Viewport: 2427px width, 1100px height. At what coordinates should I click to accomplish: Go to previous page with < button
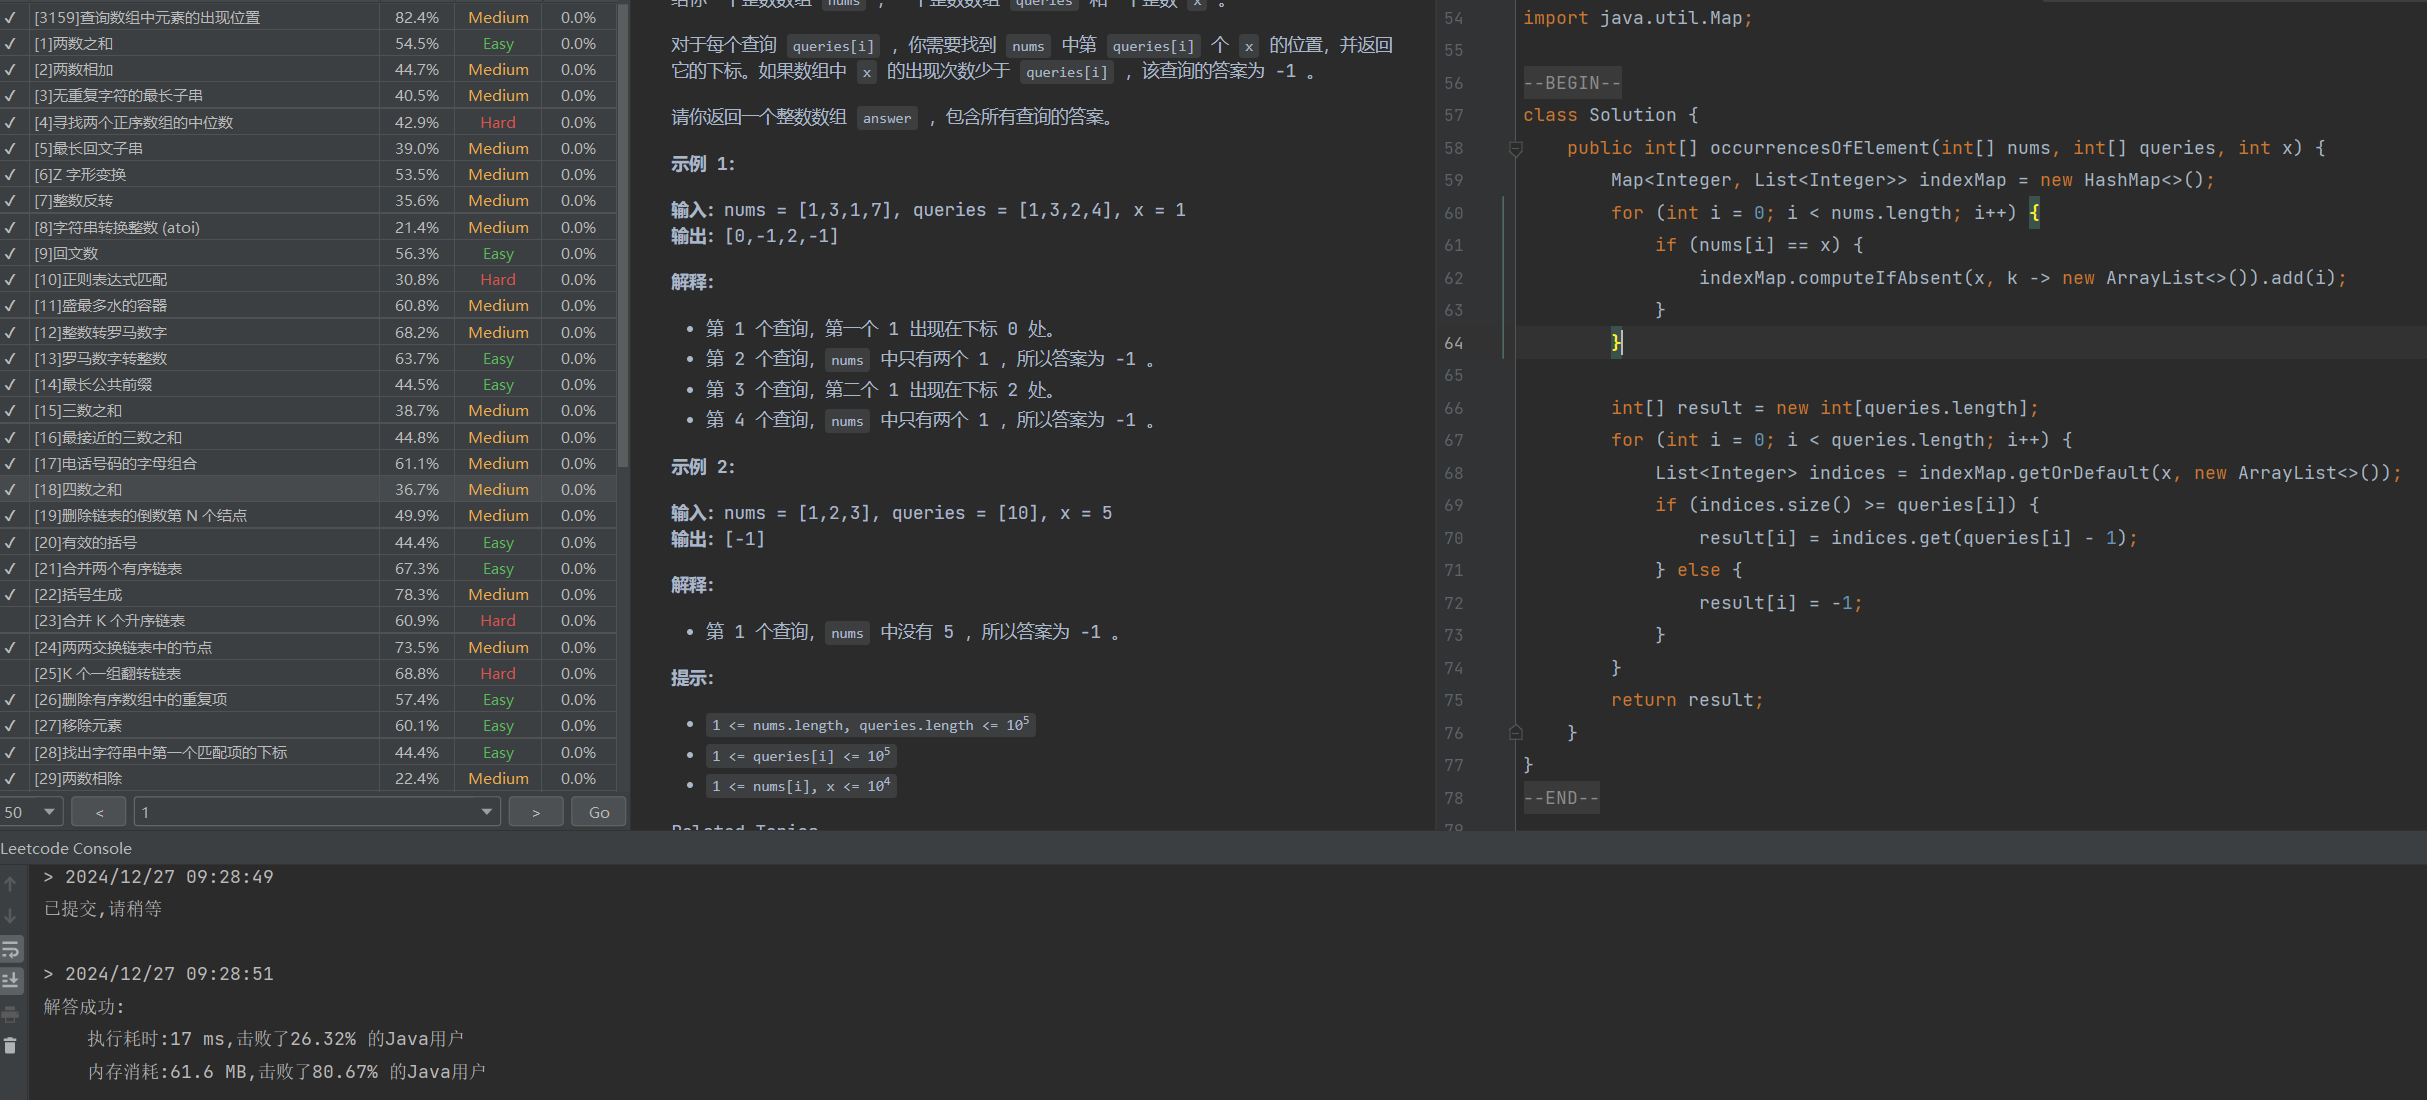[x=99, y=812]
